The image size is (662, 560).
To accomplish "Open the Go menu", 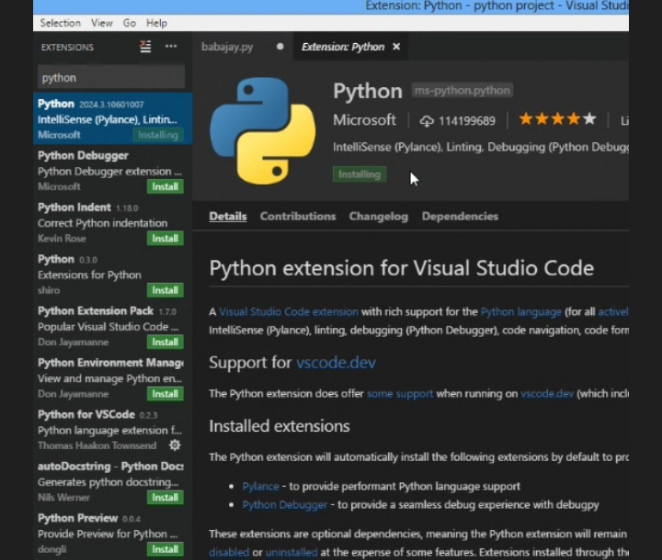I will 129,23.
